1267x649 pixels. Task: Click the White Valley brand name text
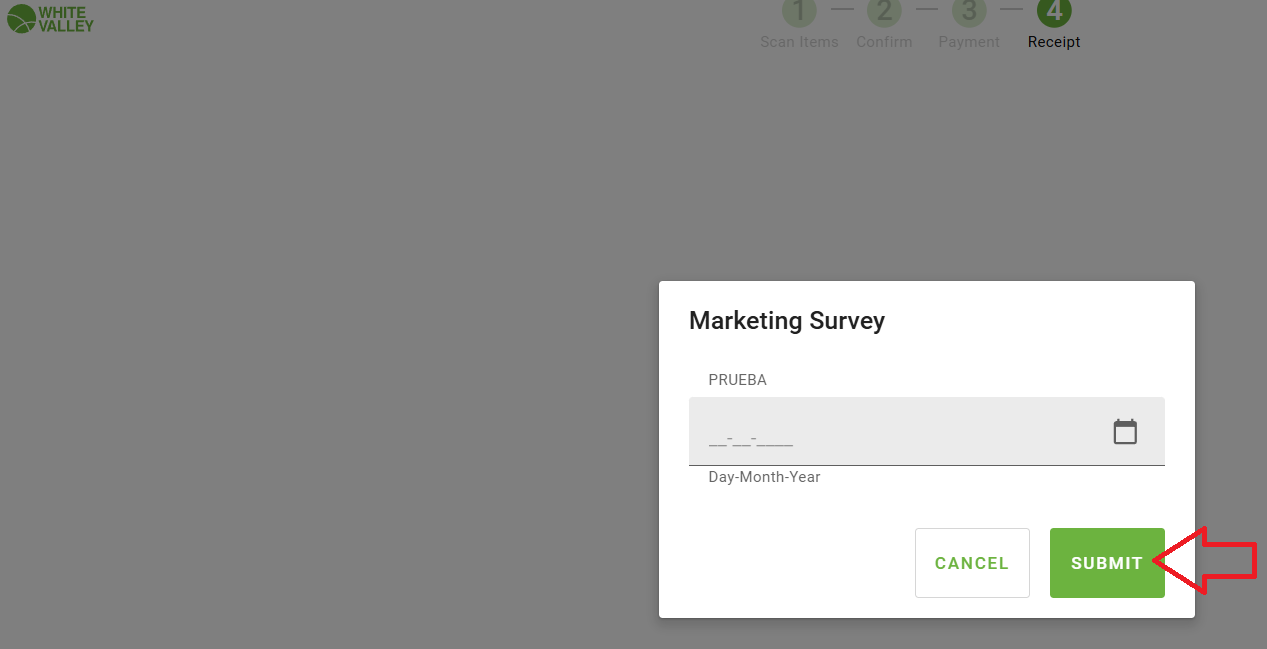[x=66, y=18]
